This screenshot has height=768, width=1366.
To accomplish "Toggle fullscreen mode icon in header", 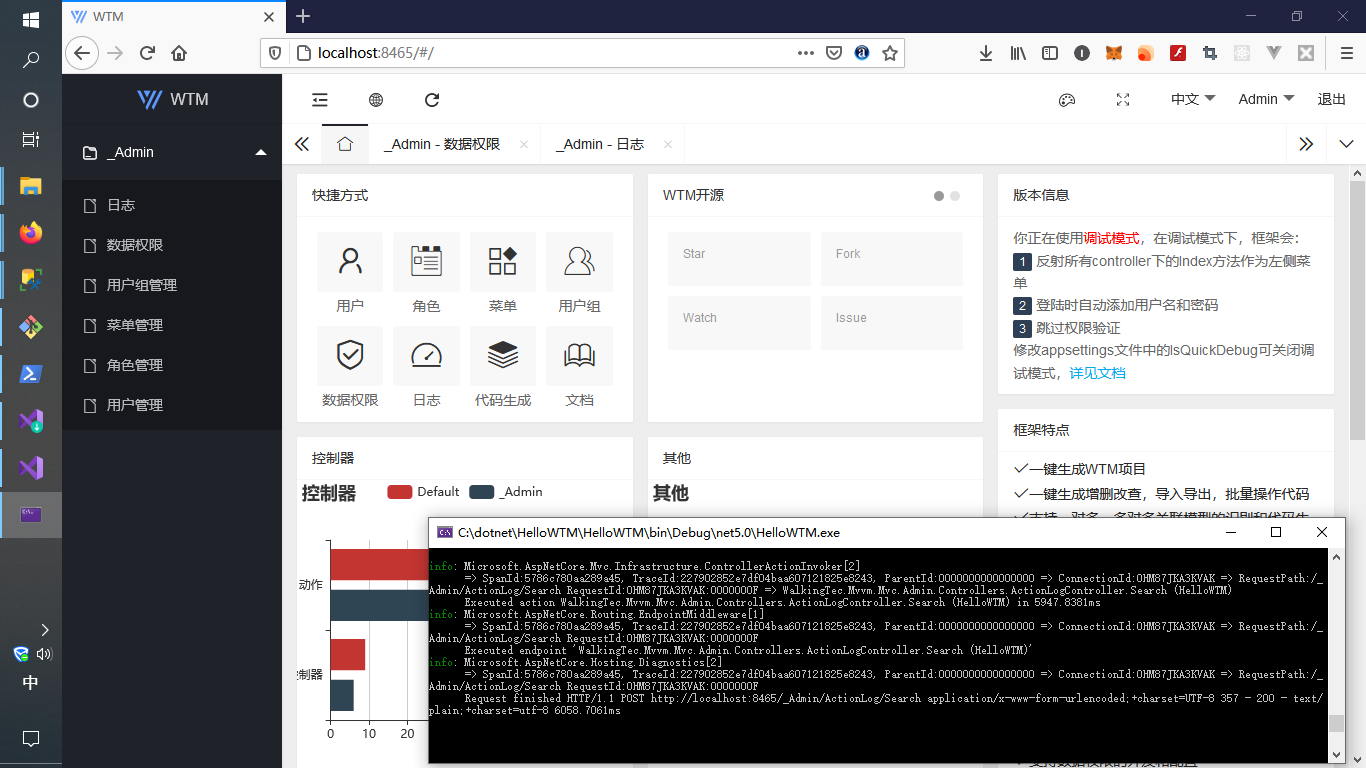I will point(1123,100).
